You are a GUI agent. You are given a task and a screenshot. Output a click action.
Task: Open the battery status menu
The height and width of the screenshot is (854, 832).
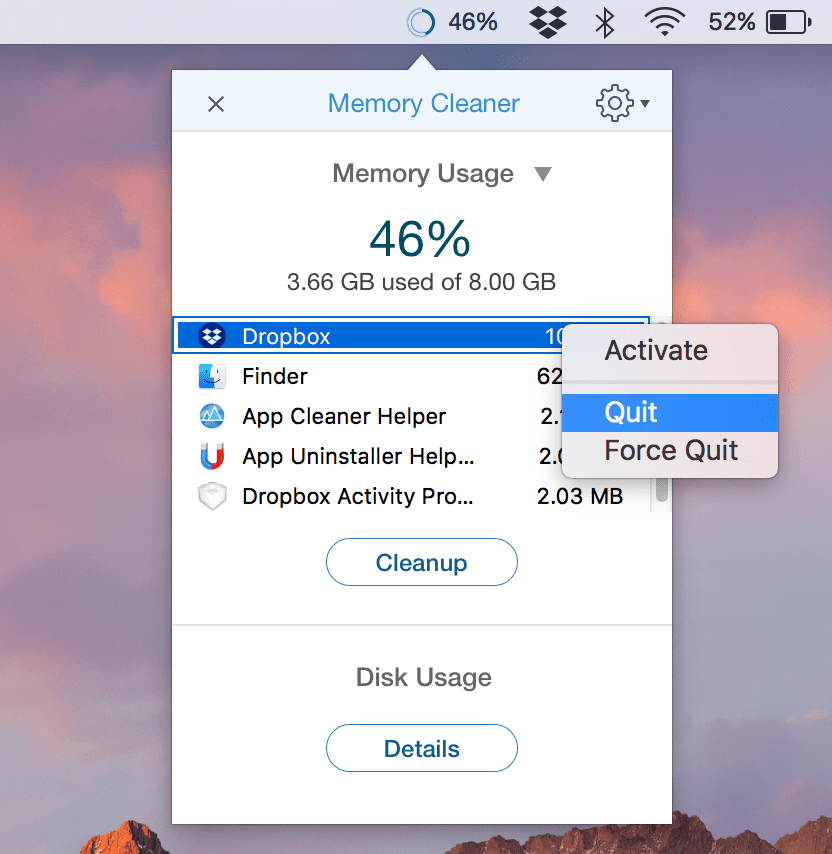point(788,21)
